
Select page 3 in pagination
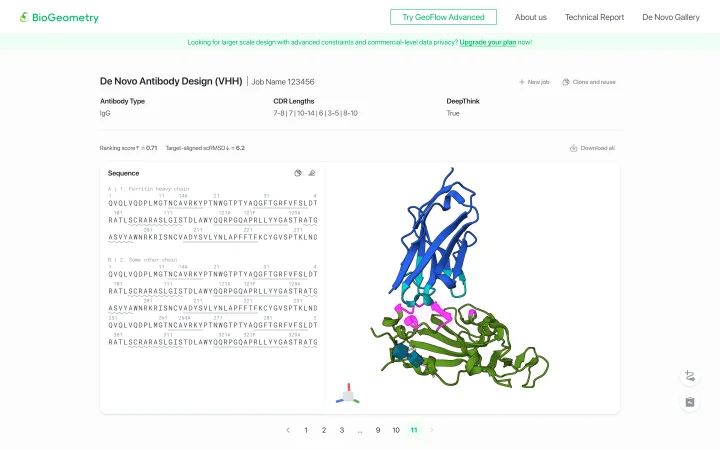(x=342, y=430)
